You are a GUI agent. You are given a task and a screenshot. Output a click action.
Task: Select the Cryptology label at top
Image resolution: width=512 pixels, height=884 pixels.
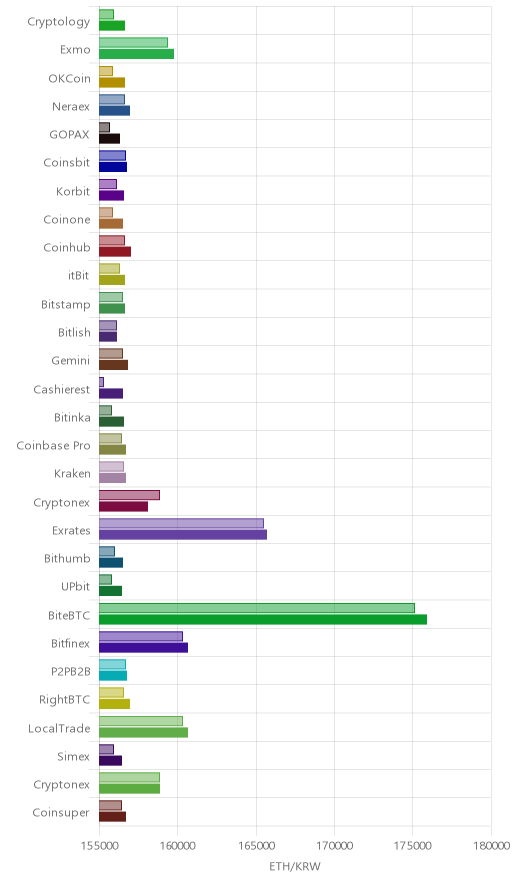click(59, 21)
